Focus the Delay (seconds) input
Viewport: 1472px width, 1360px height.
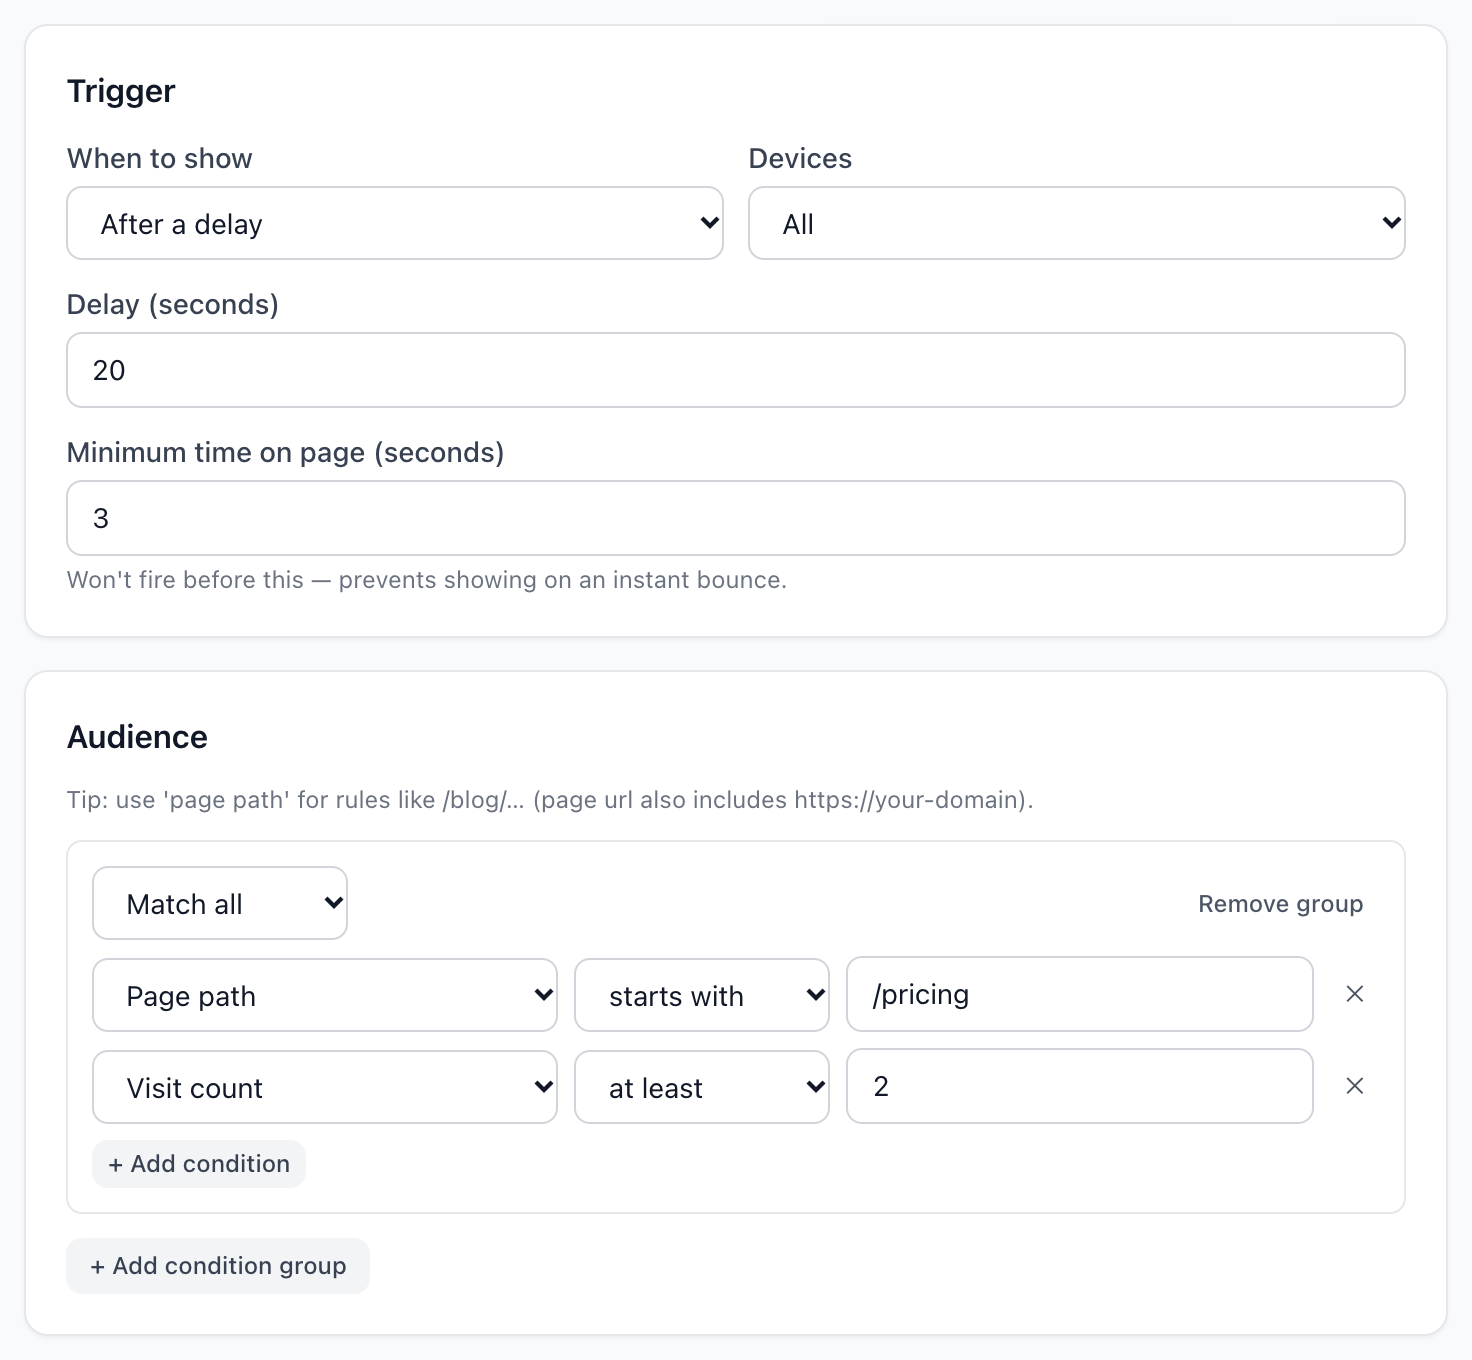(736, 370)
